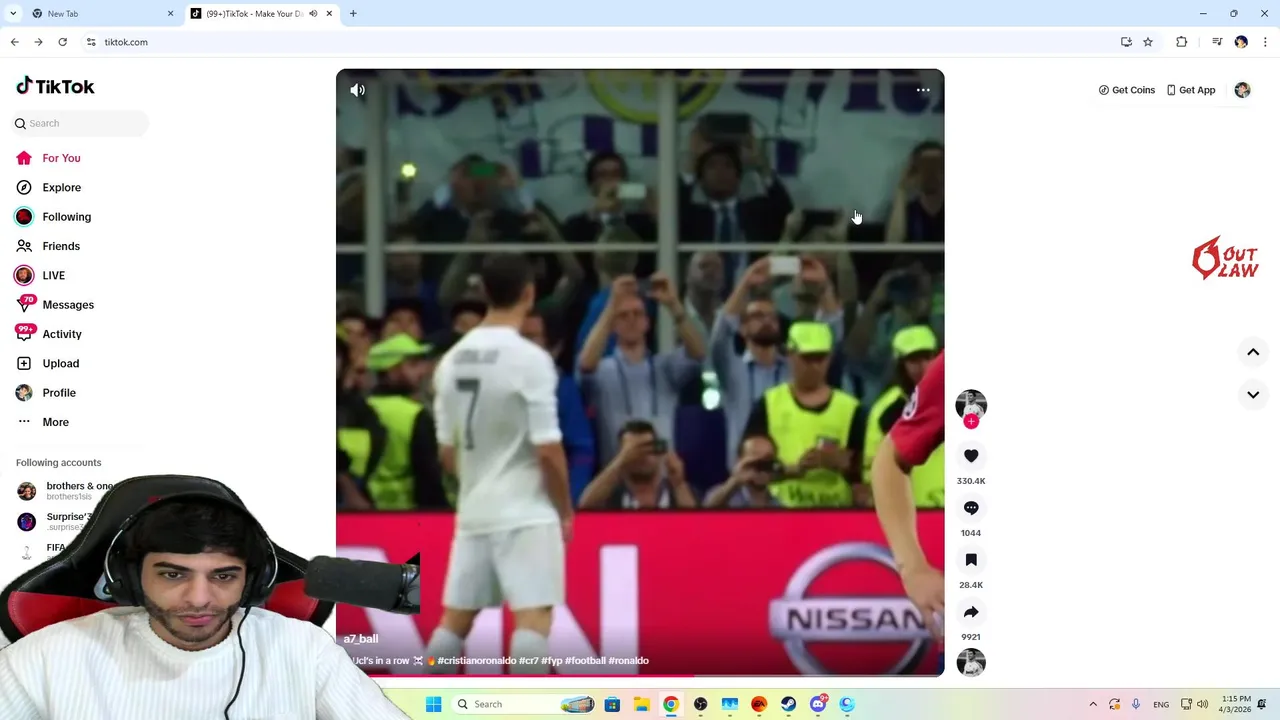Click the TikTok logo
The width and height of the screenshot is (1280, 720).
(55, 86)
